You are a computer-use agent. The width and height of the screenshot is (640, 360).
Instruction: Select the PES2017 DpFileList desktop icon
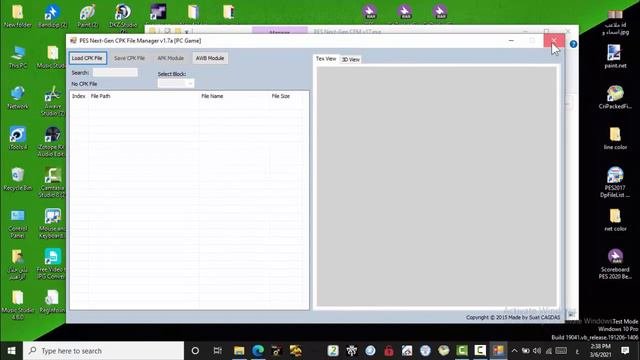click(615, 183)
